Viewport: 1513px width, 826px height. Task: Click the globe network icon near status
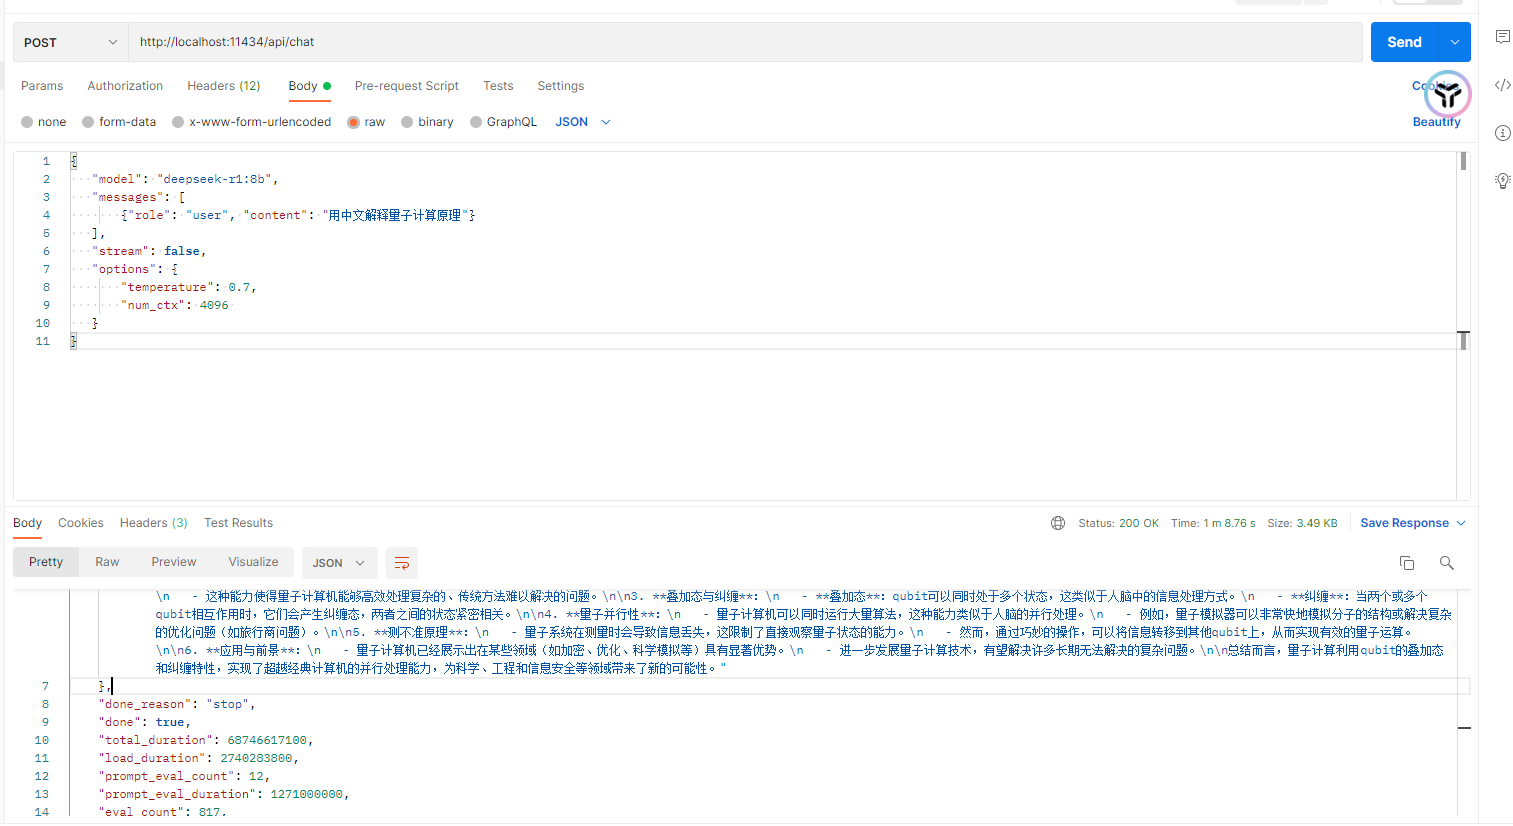(x=1058, y=523)
